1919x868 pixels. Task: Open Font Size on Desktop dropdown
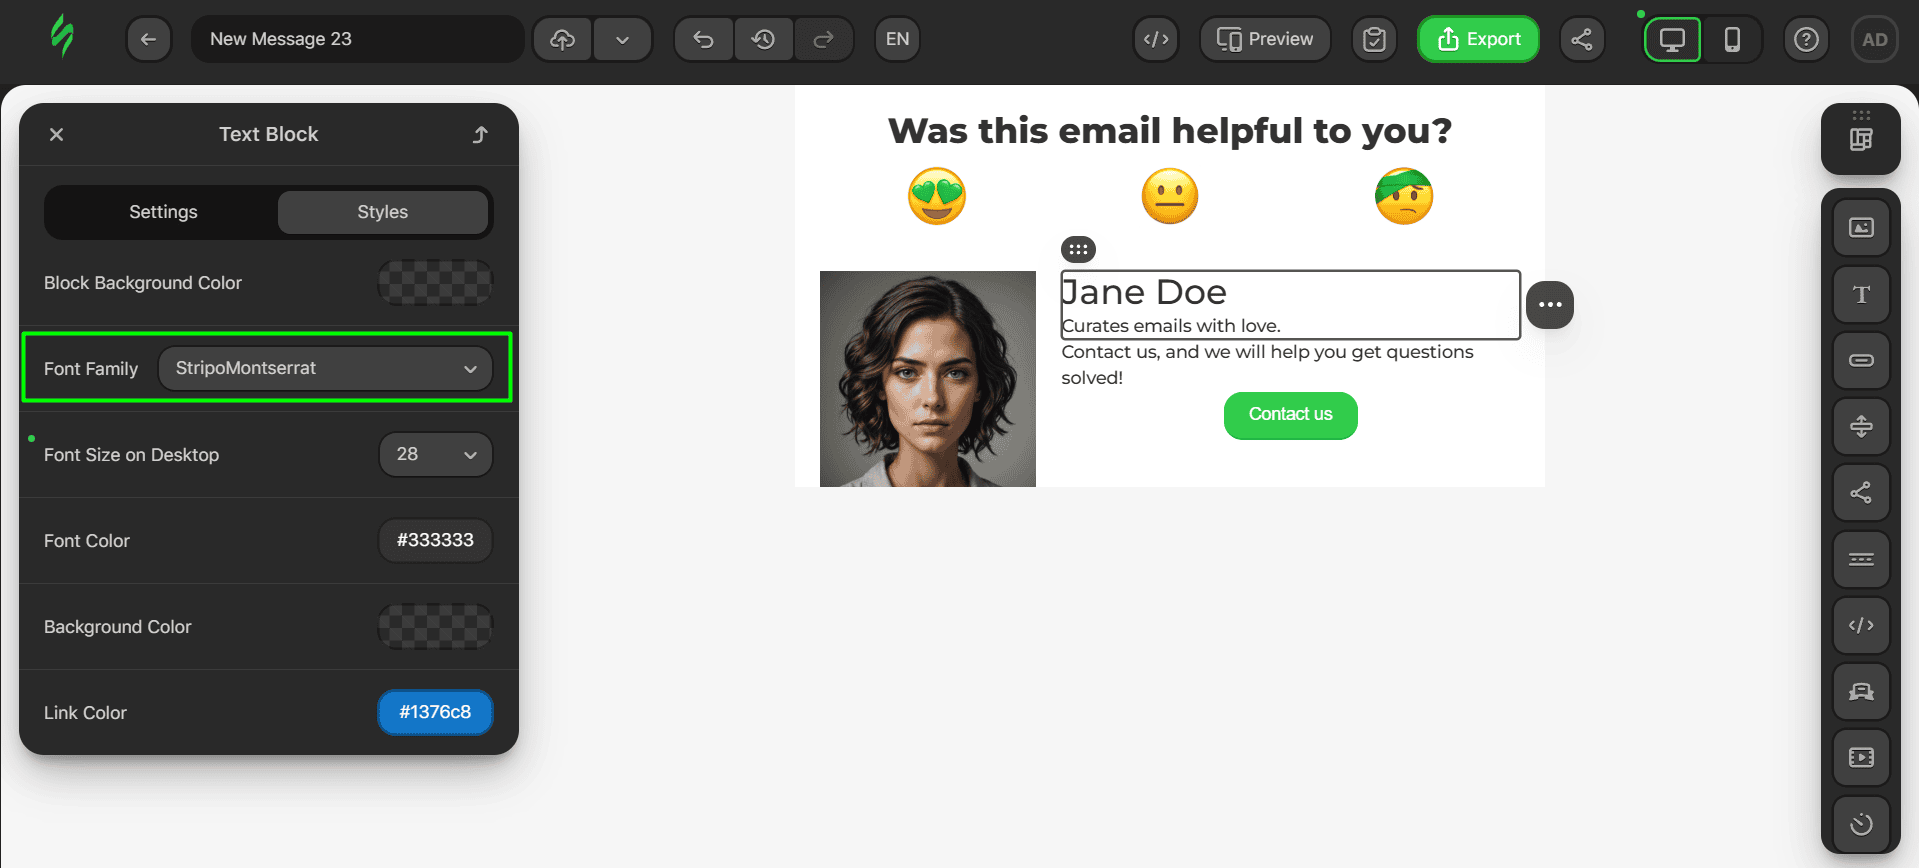(x=436, y=454)
